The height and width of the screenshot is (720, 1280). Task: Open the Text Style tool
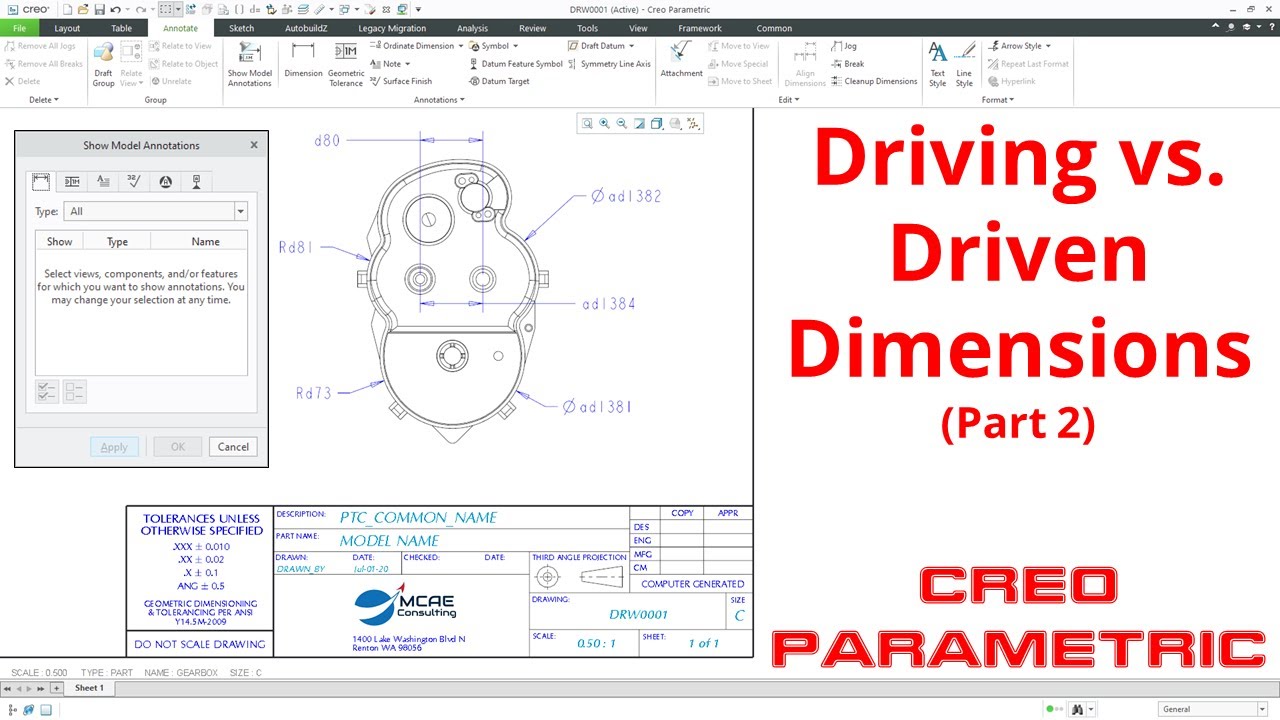click(937, 65)
